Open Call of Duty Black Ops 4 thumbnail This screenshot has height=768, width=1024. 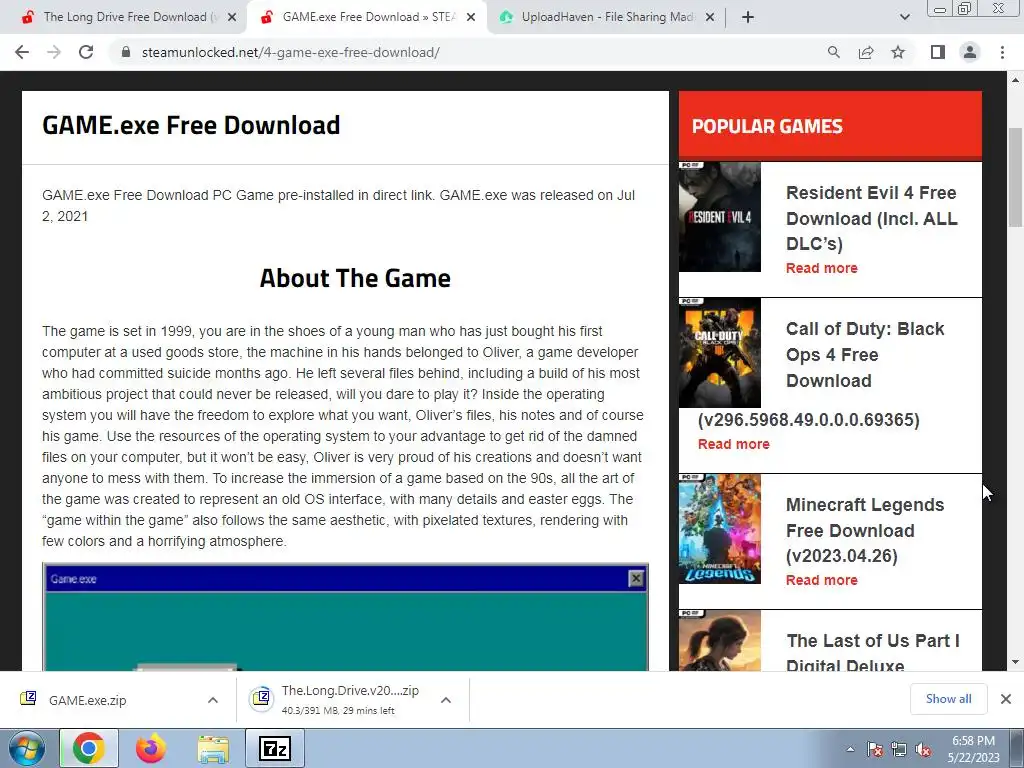(x=720, y=353)
